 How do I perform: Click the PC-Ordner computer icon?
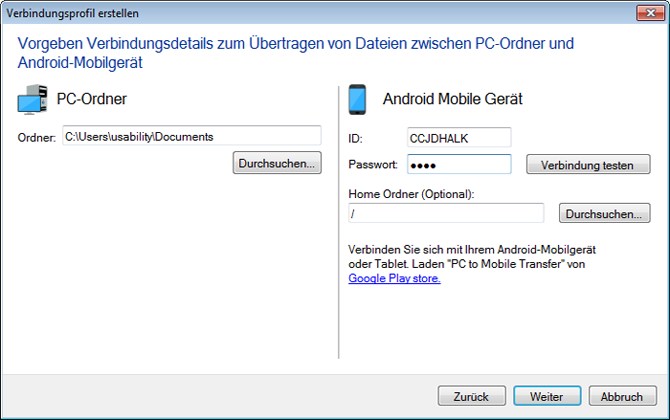click(x=33, y=100)
